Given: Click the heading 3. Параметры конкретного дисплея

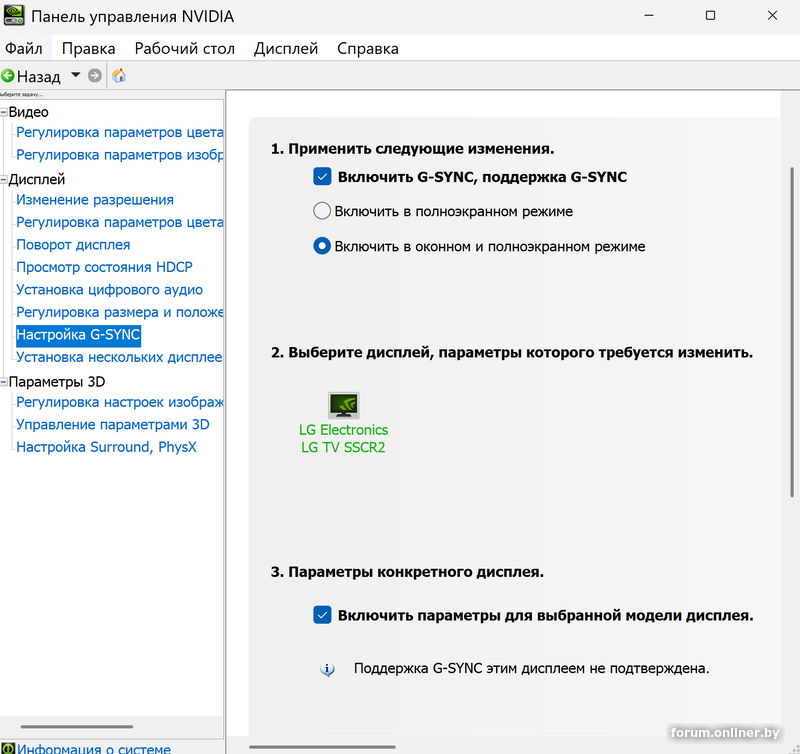Looking at the screenshot, I should point(407,572).
